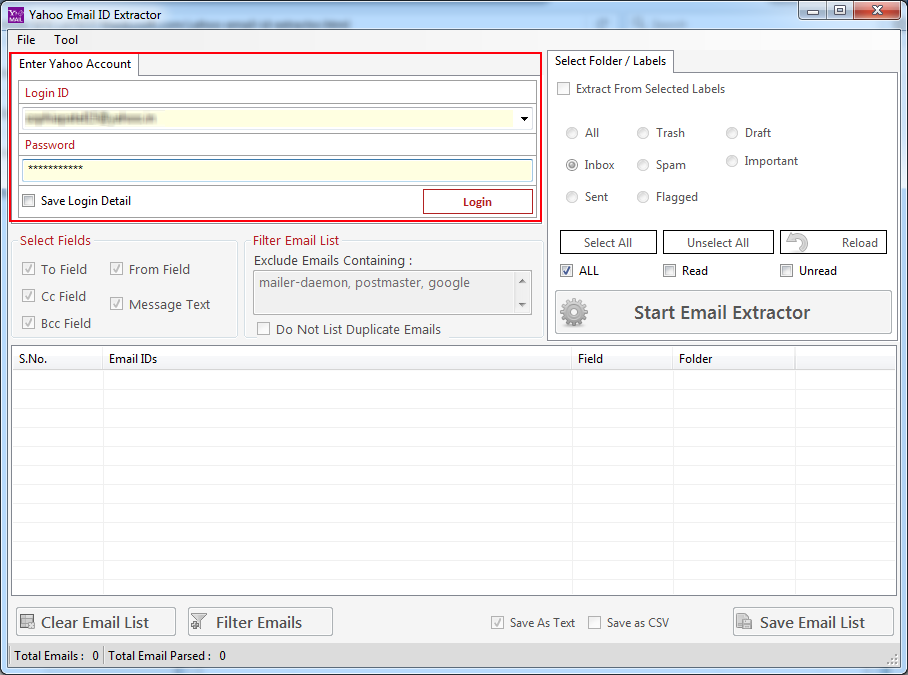Image resolution: width=908 pixels, height=675 pixels.
Task: Select the Flagged radio button
Action: pos(643,197)
